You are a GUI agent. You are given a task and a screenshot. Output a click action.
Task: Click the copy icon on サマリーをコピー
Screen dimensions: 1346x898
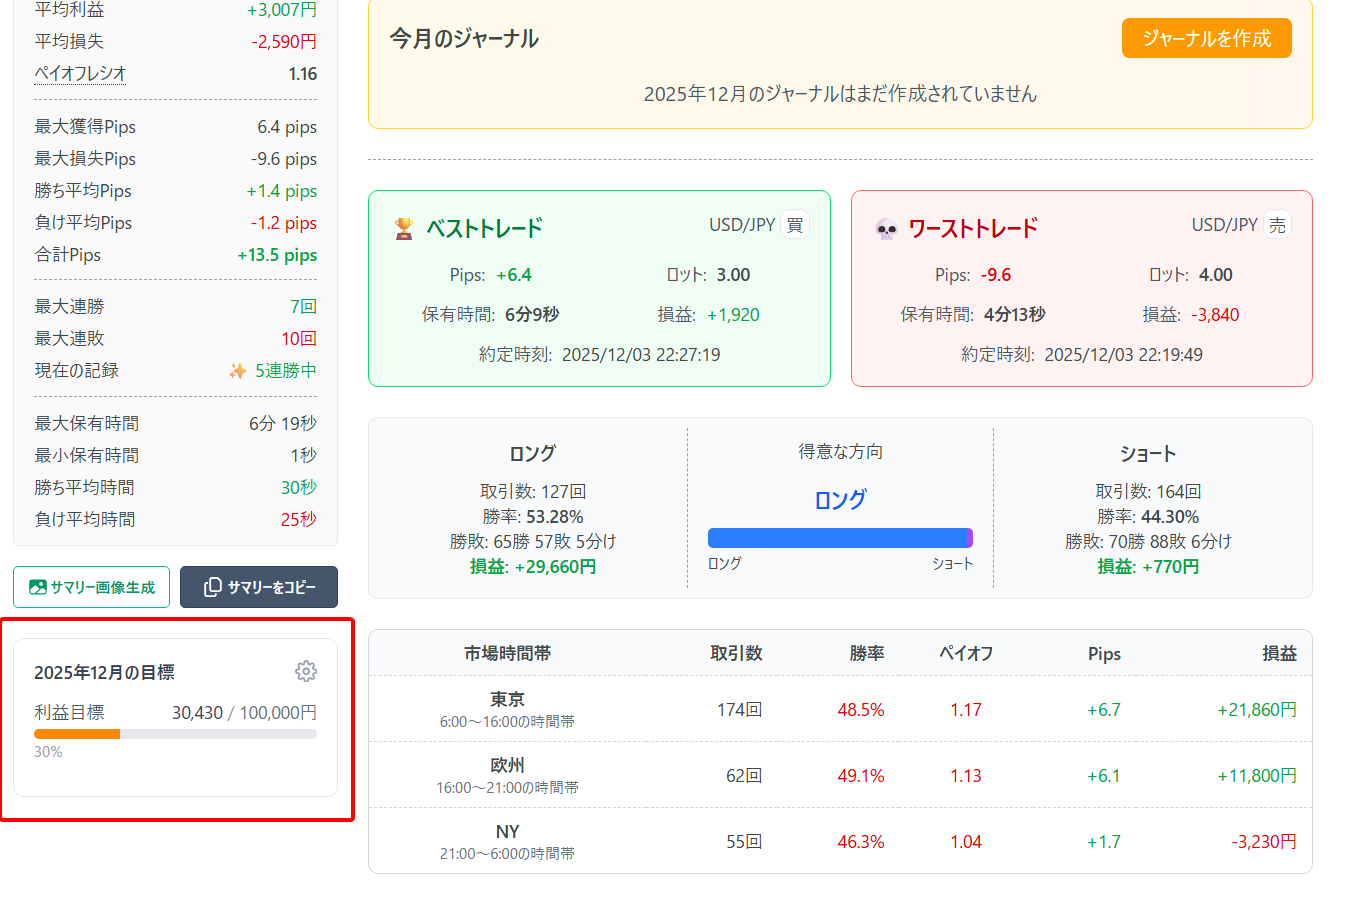[x=212, y=587]
